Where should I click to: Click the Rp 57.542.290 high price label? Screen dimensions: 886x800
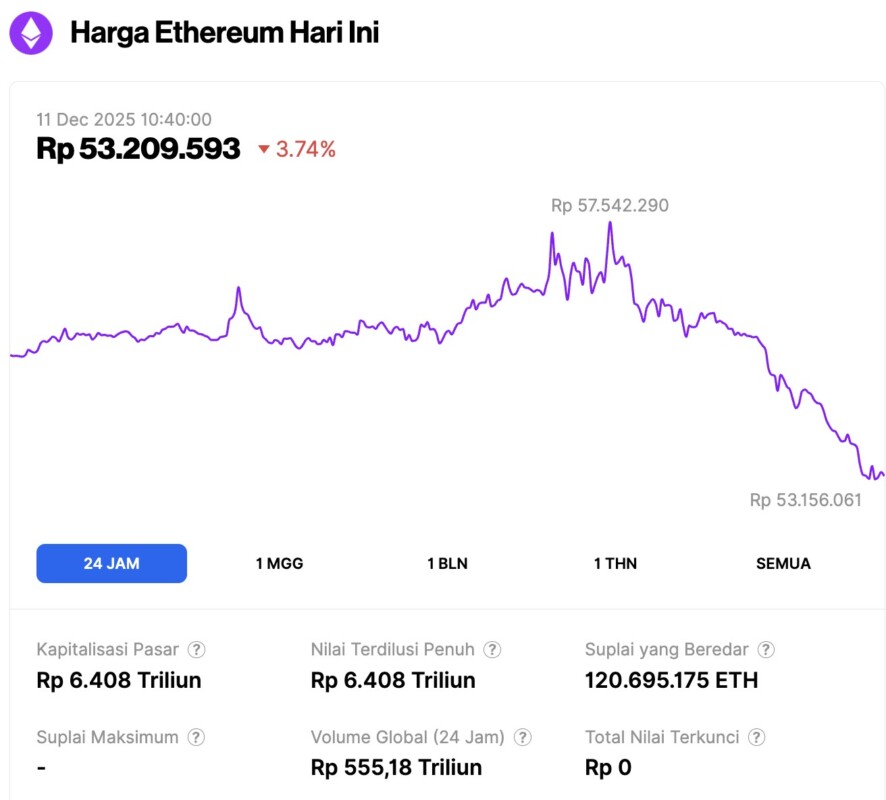609,206
